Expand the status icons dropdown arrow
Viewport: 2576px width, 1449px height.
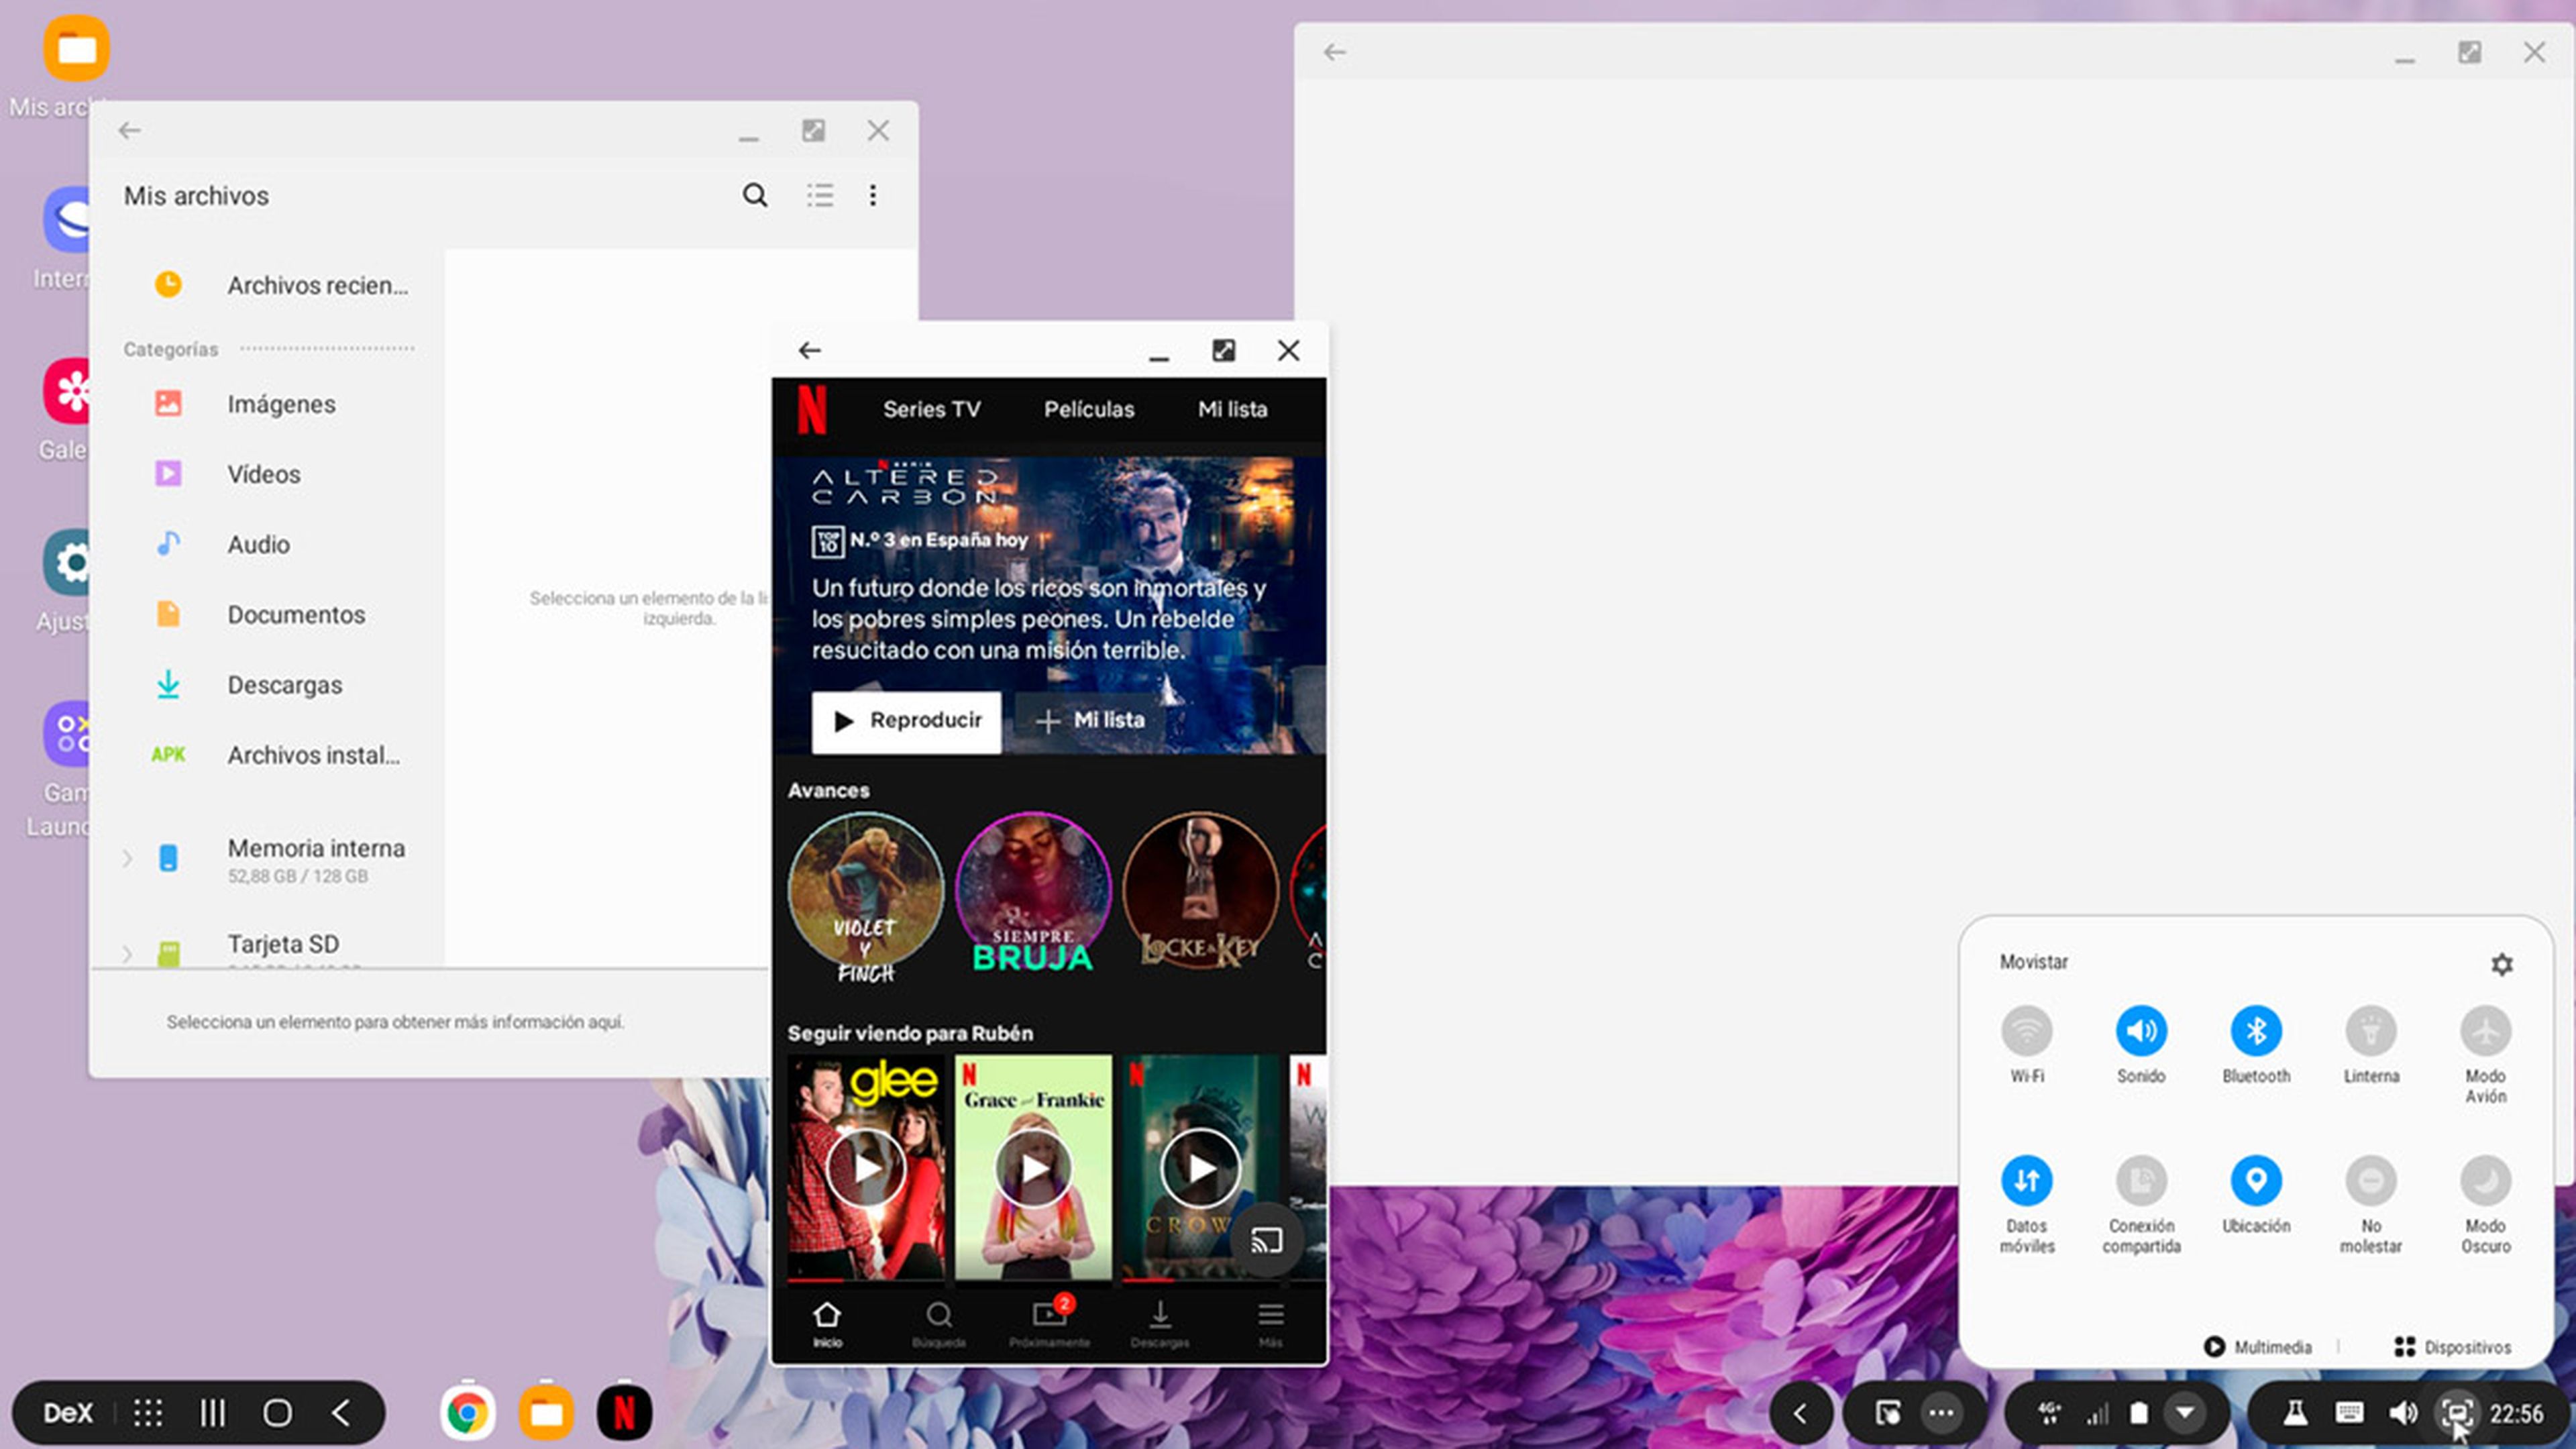tap(2185, 1413)
